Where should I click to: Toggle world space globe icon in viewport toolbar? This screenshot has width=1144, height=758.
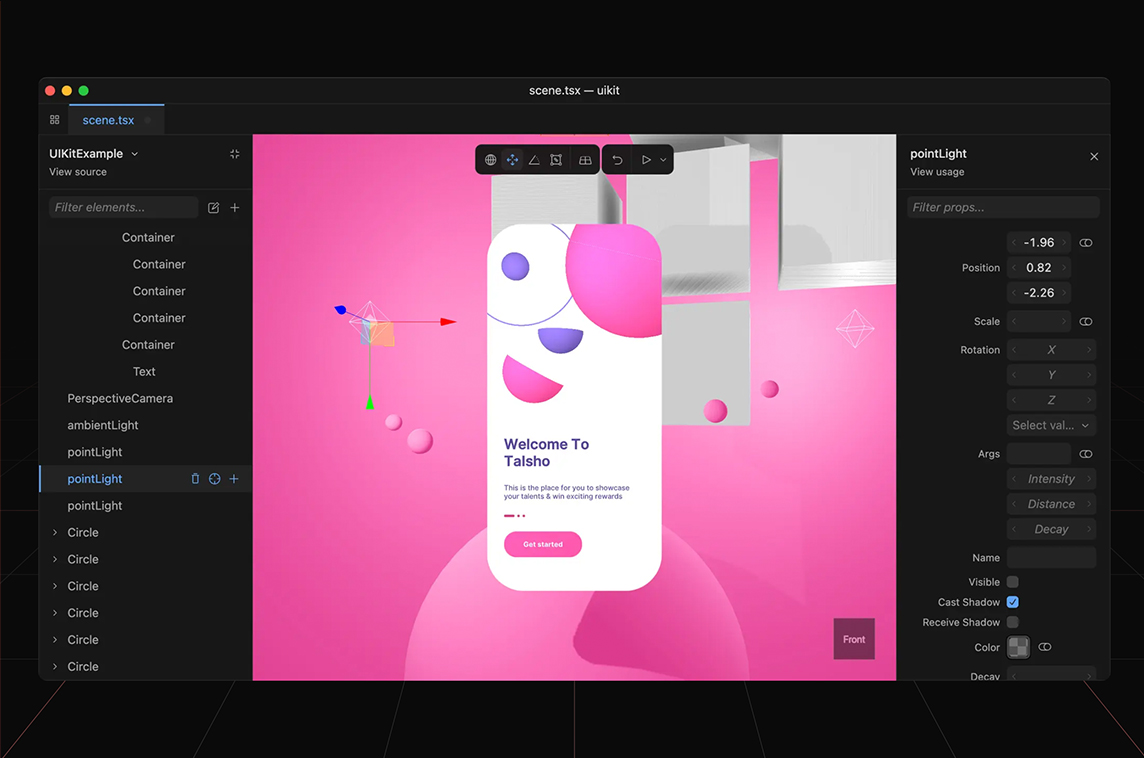(490, 160)
